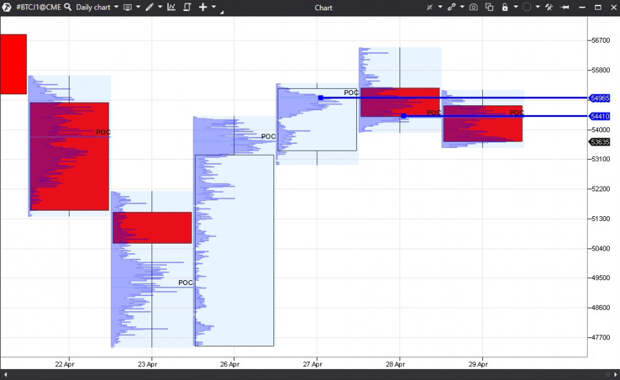Expand the display mode dropdown arrow

click(138, 7)
